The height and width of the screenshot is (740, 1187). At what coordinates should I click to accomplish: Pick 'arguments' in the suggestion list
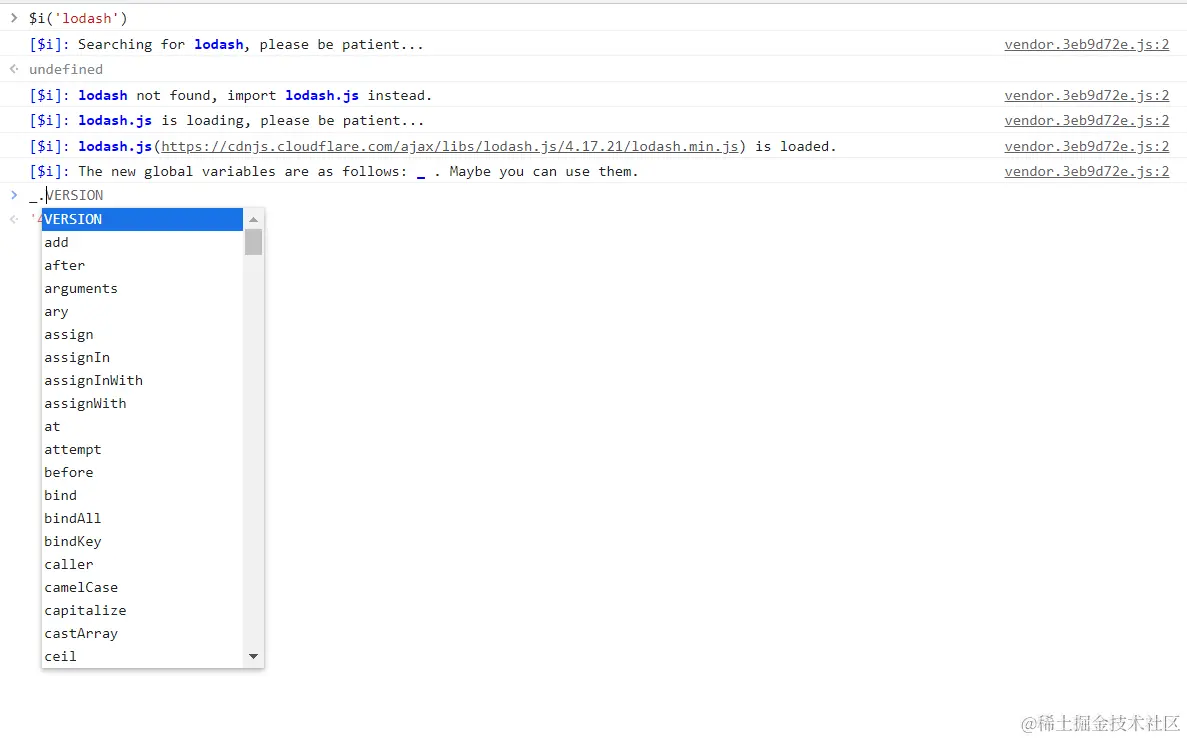[142, 289]
